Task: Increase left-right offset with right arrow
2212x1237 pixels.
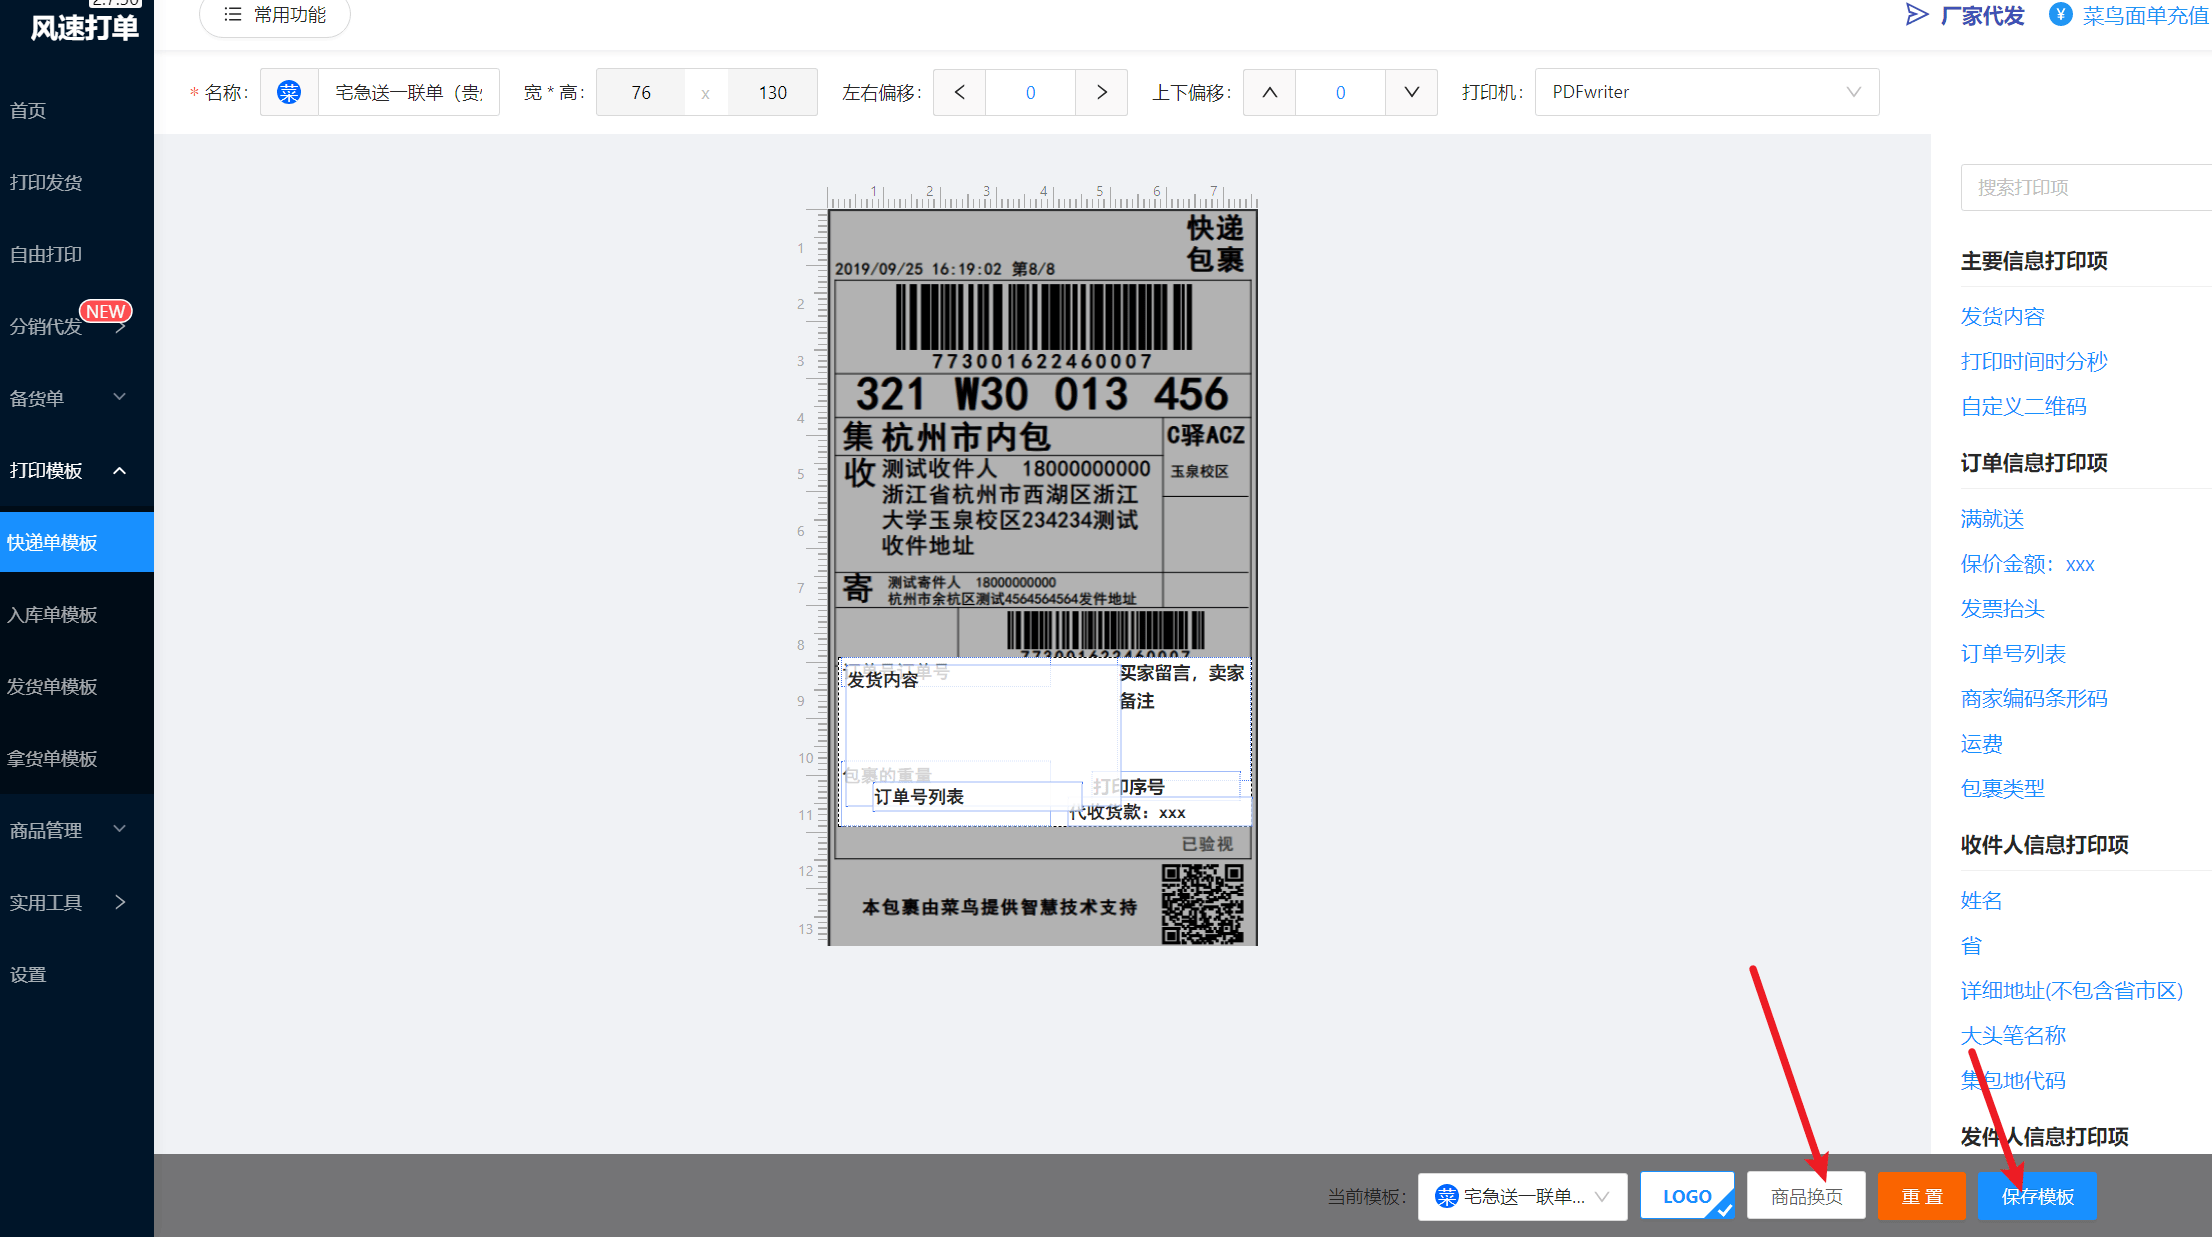Action: tap(1101, 92)
